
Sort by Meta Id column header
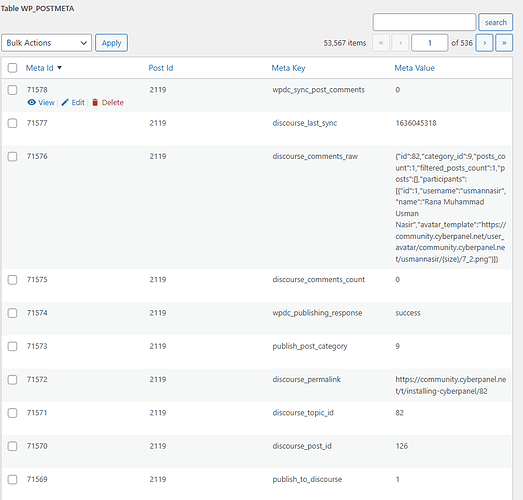pos(40,68)
